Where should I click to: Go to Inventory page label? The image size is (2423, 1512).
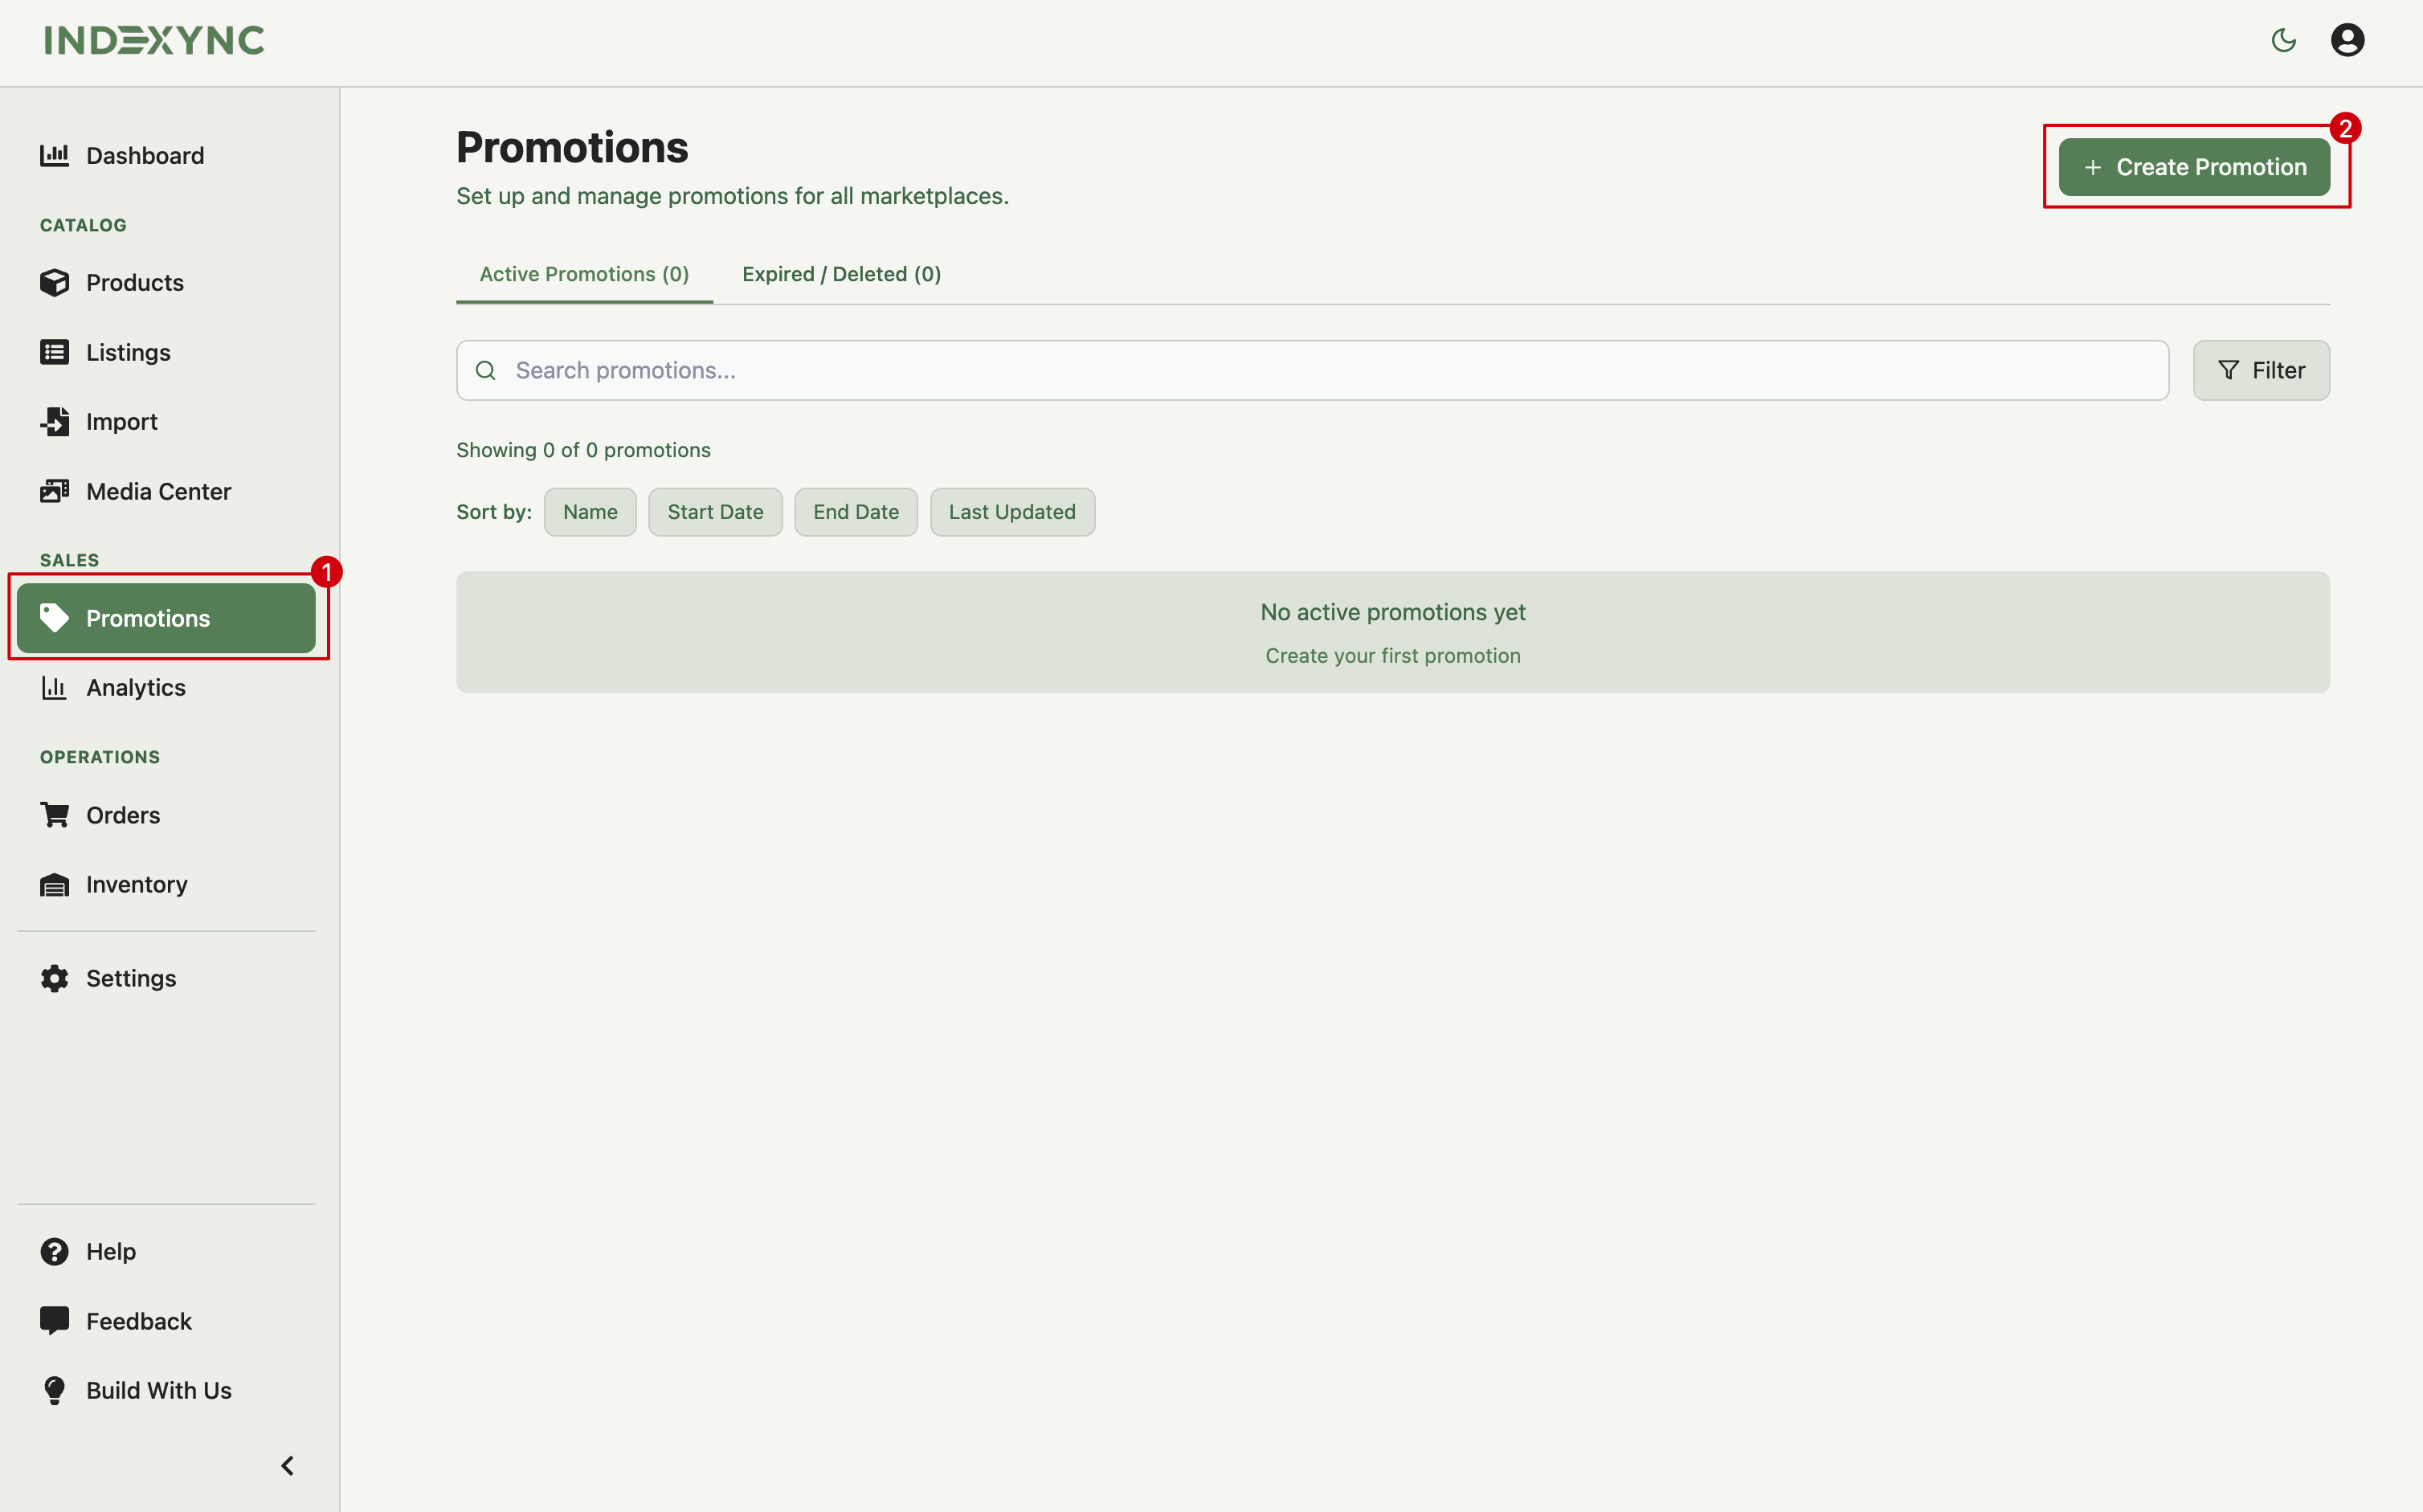pyautogui.click(x=137, y=885)
